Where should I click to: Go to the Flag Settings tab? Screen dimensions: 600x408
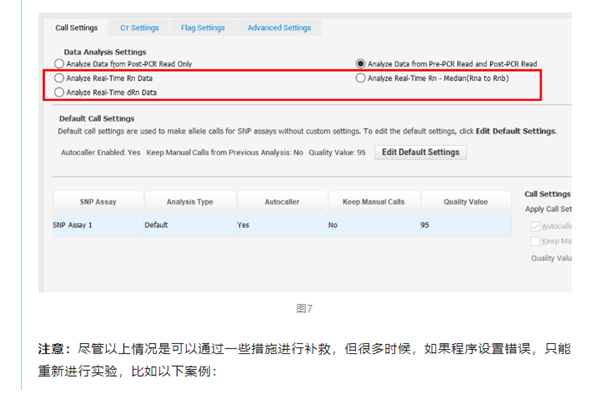click(x=203, y=28)
